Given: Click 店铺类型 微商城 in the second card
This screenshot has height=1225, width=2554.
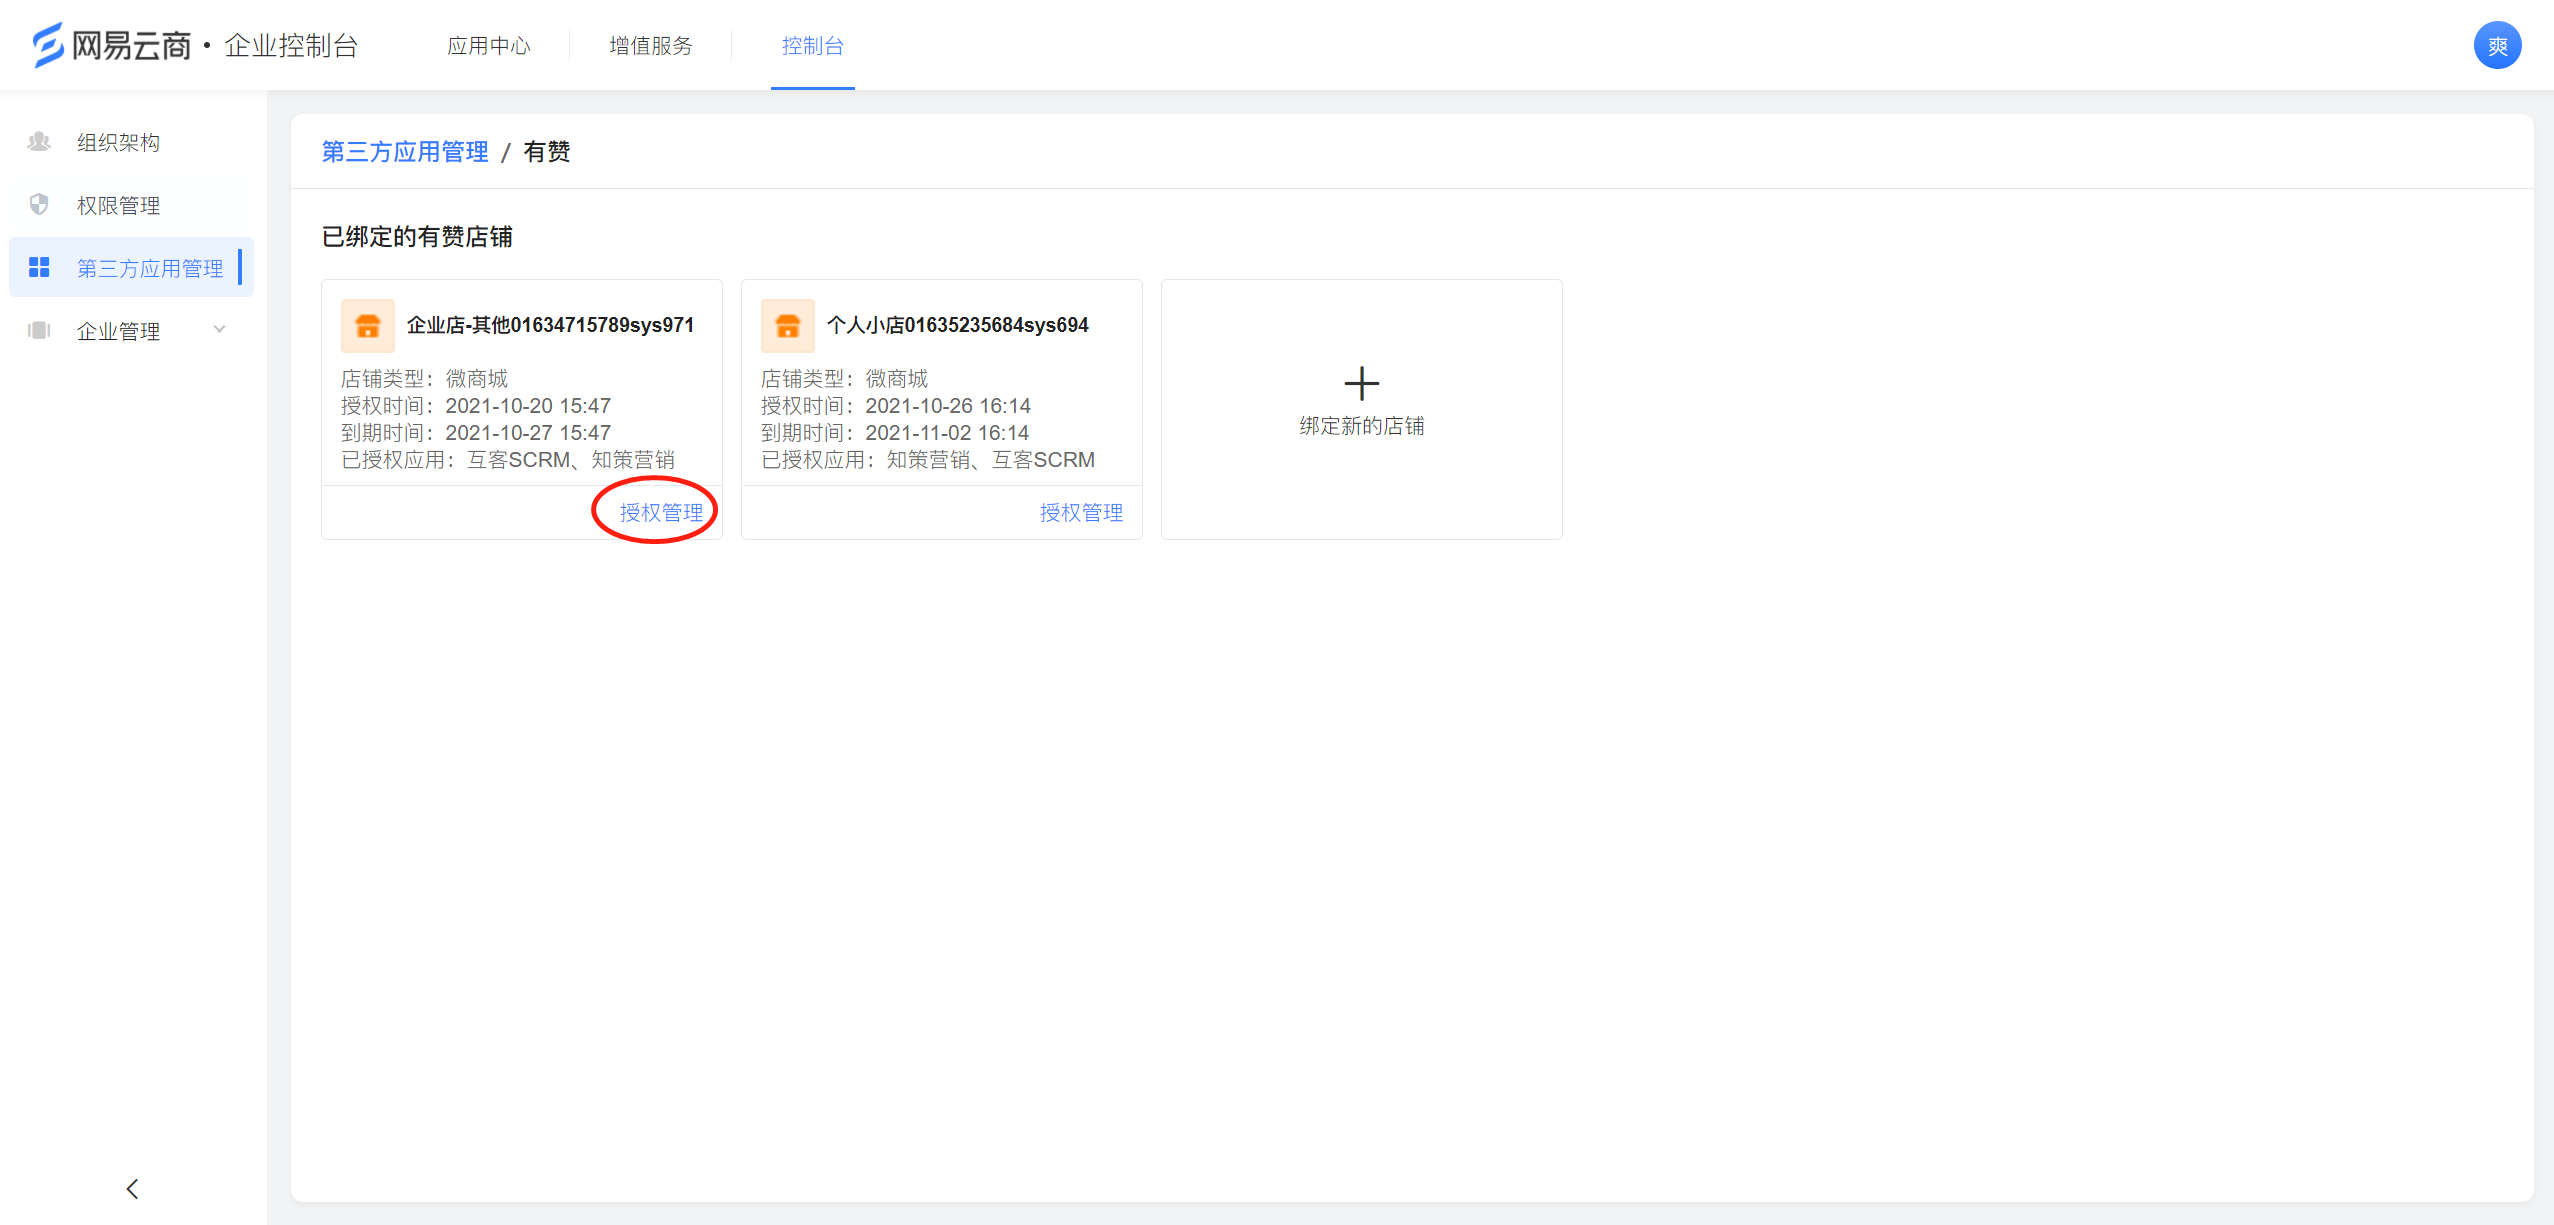Looking at the screenshot, I should coord(845,379).
